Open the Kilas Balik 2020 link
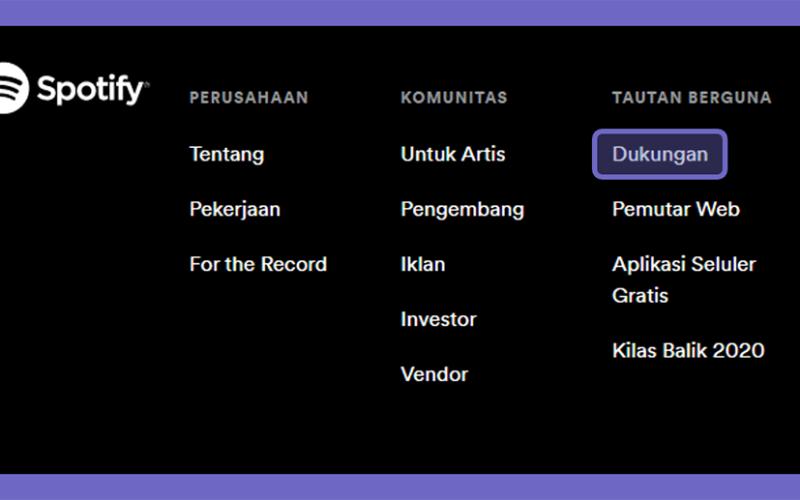This screenshot has height=500, width=800. (688, 351)
